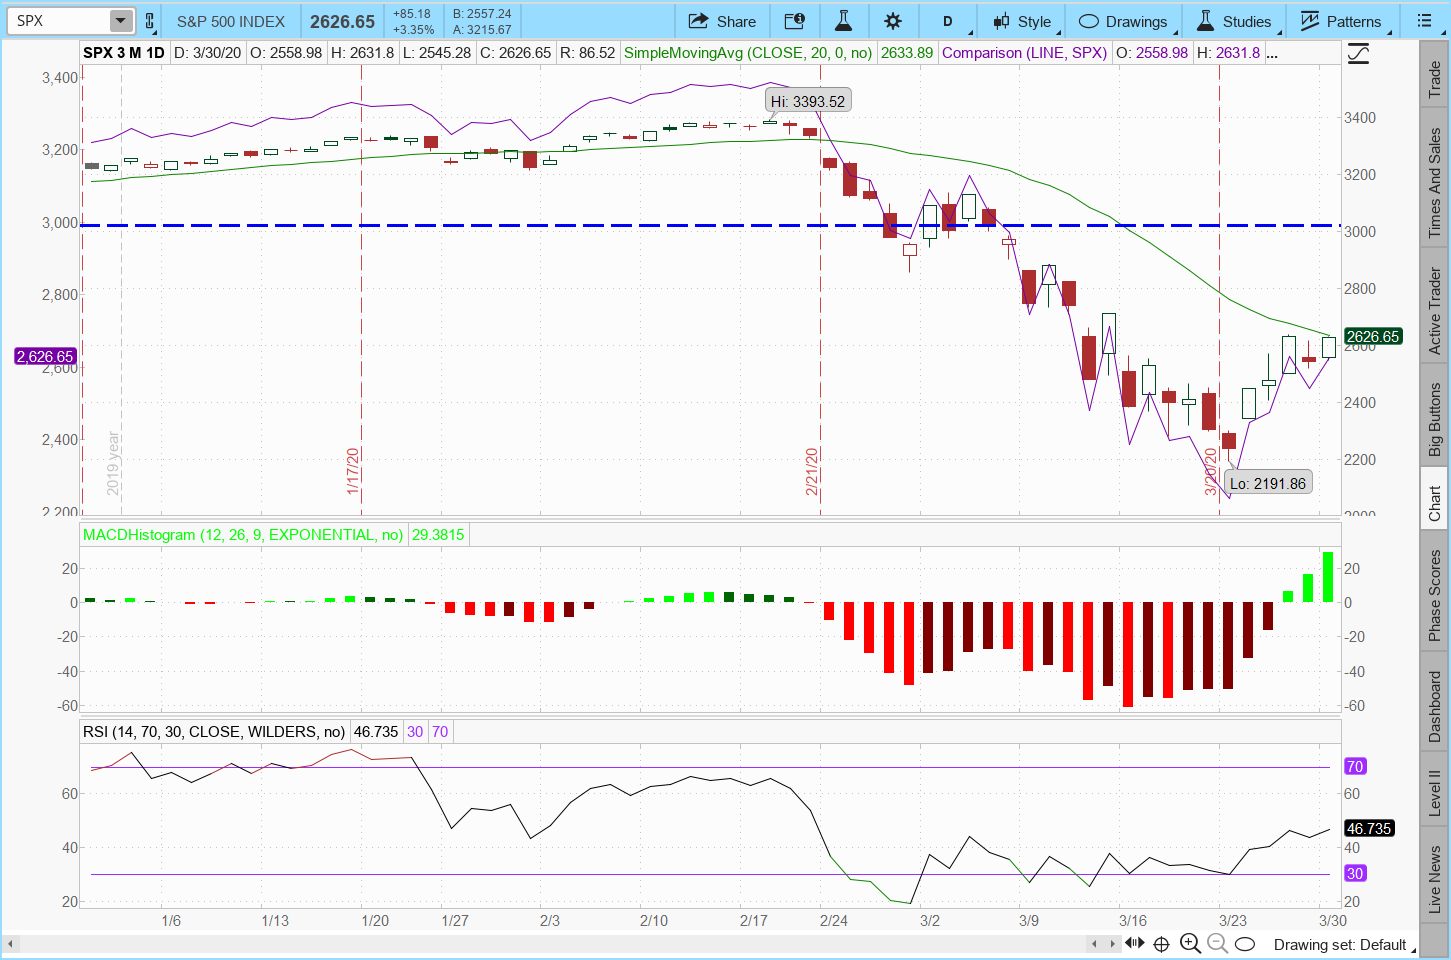Open the Level II sidebar tab
Viewport: 1451px width, 960px height.
pyautogui.click(x=1435, y=790)
